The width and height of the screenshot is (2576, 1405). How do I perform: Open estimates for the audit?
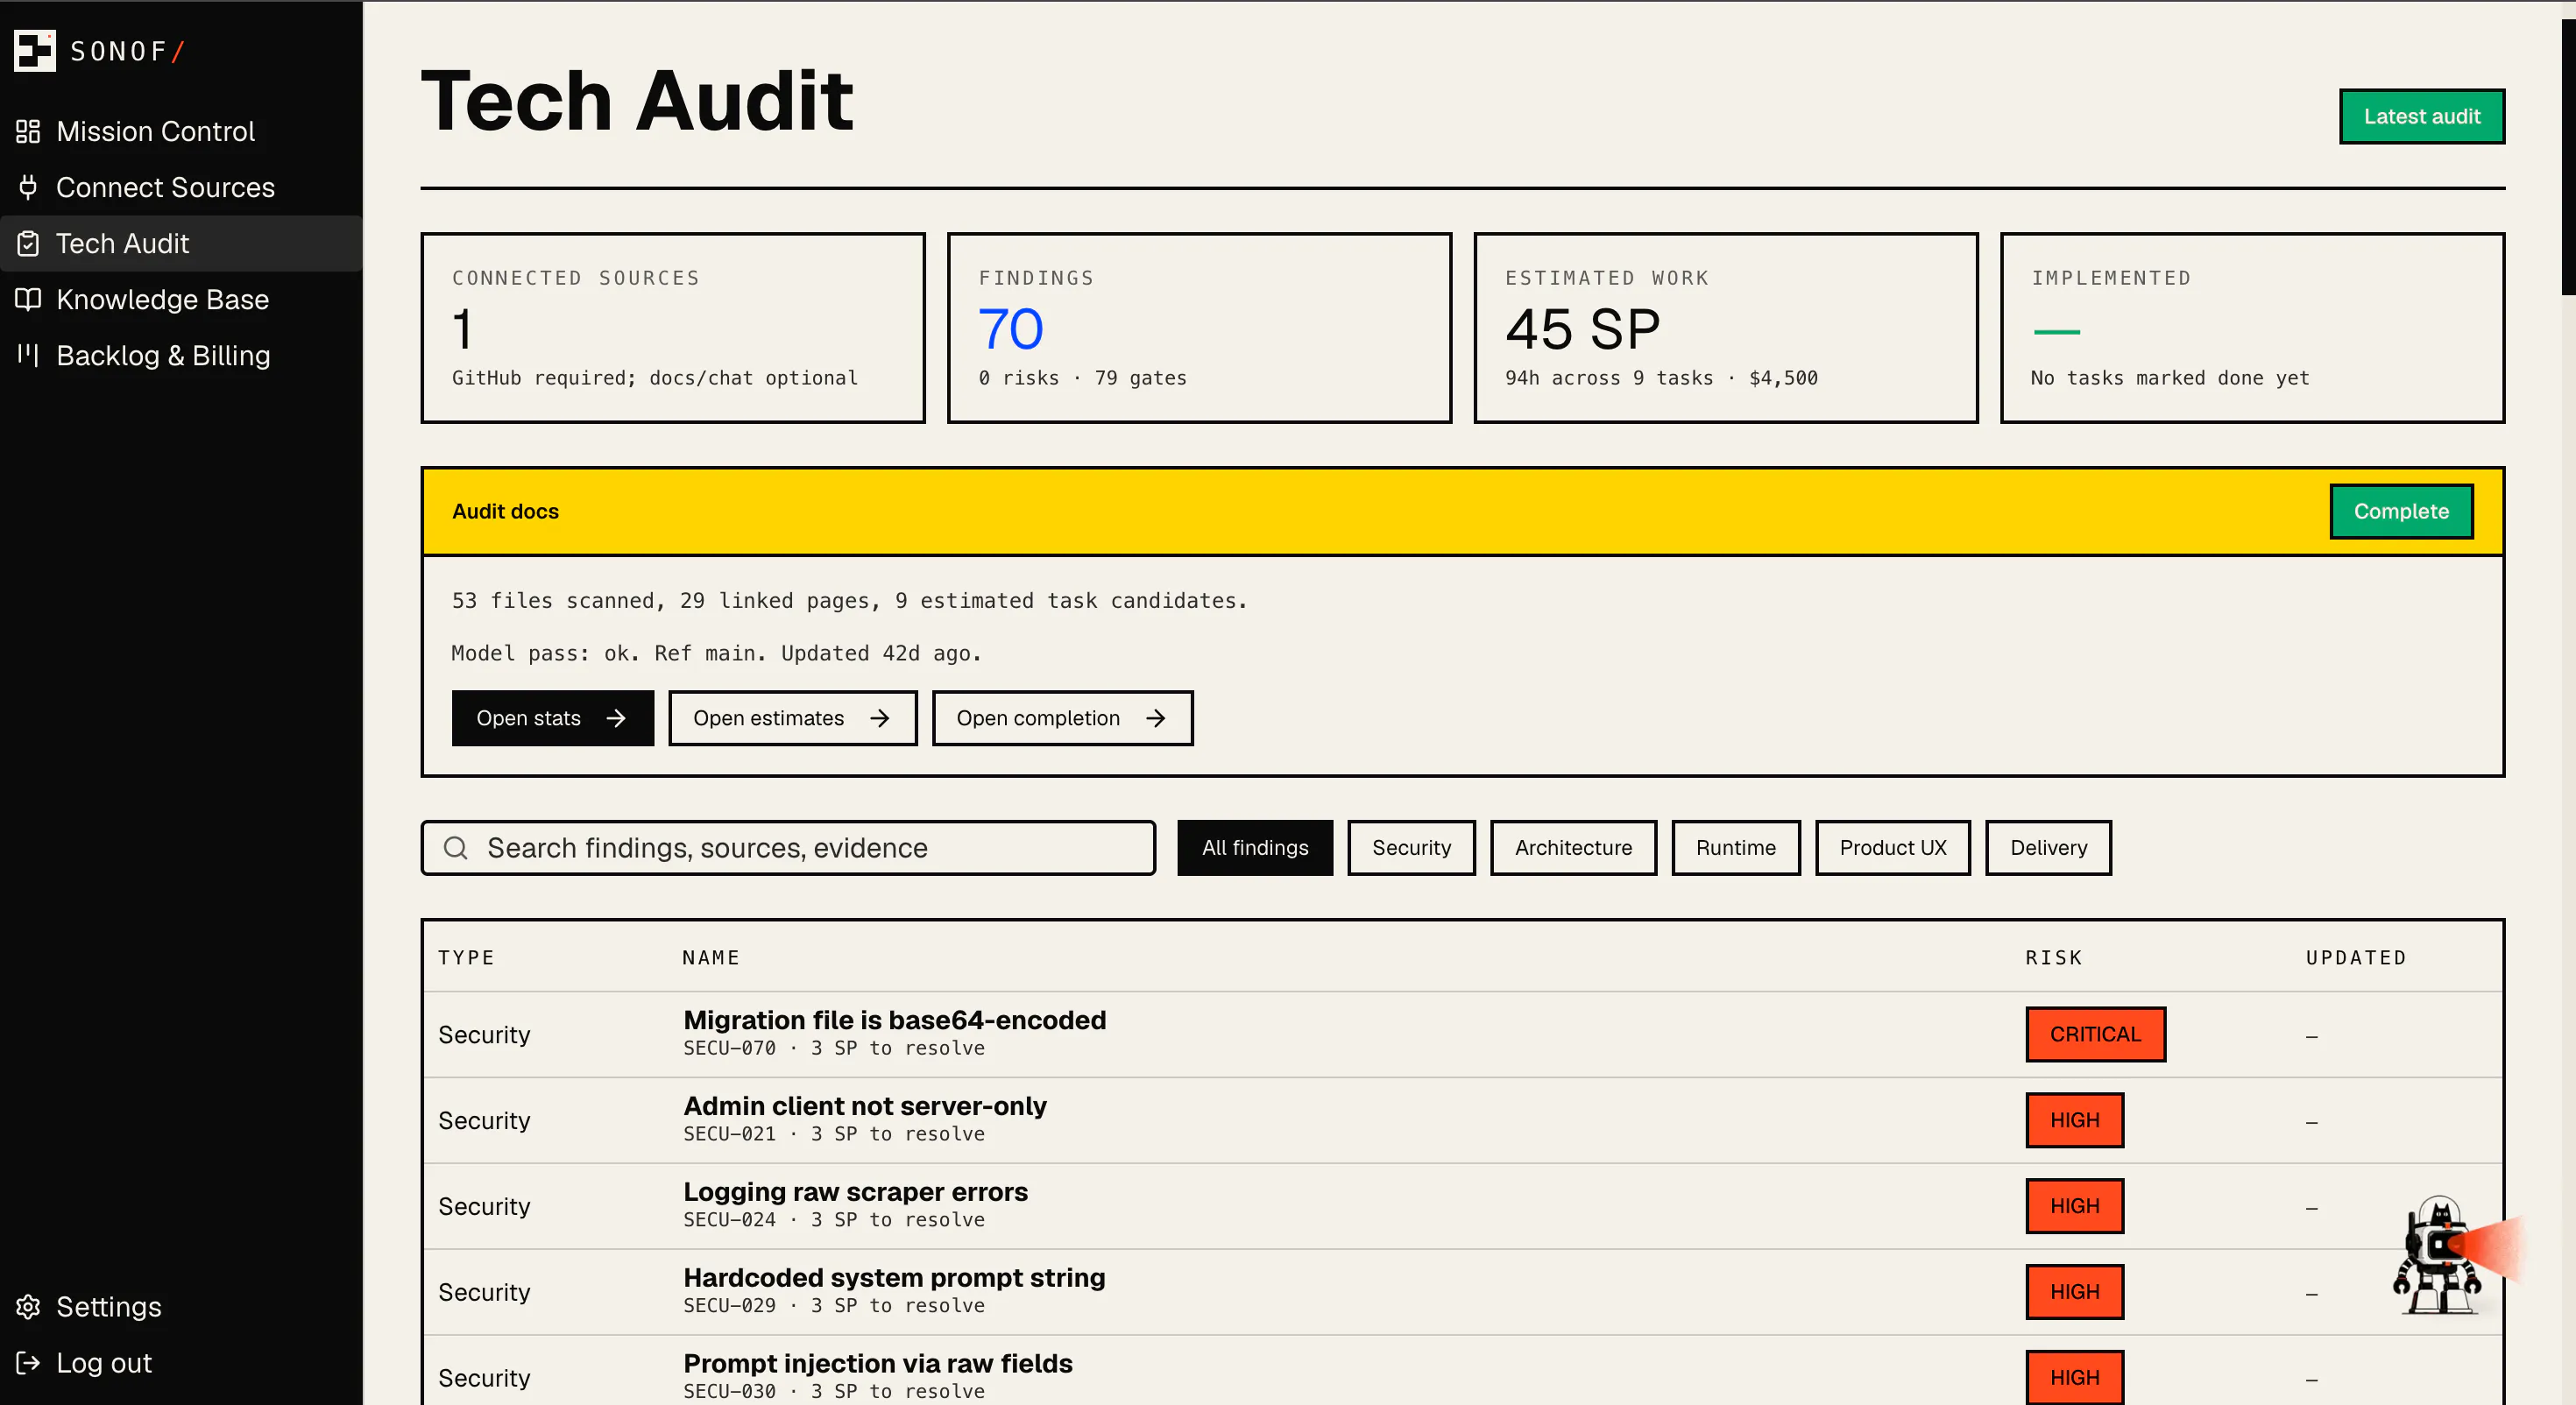click(x=792, y=718)
